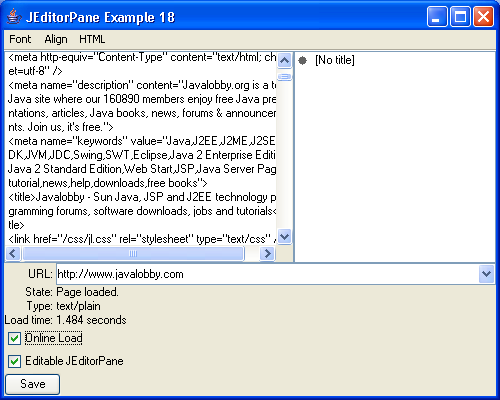Viewport: 500px width, 400px height.
Task: Click the 'text/plain' type value
Action: (78, 306)
